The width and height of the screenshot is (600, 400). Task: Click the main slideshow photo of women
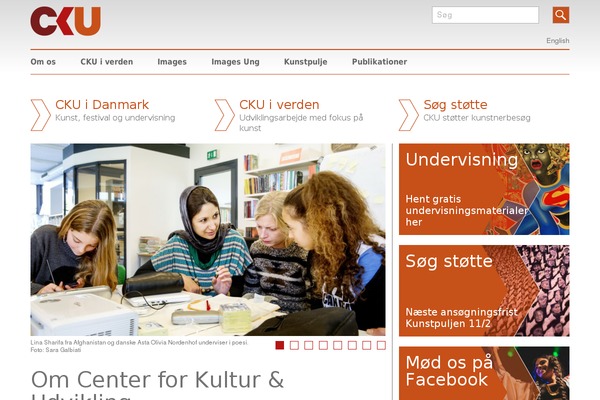[x=208, y=240]
